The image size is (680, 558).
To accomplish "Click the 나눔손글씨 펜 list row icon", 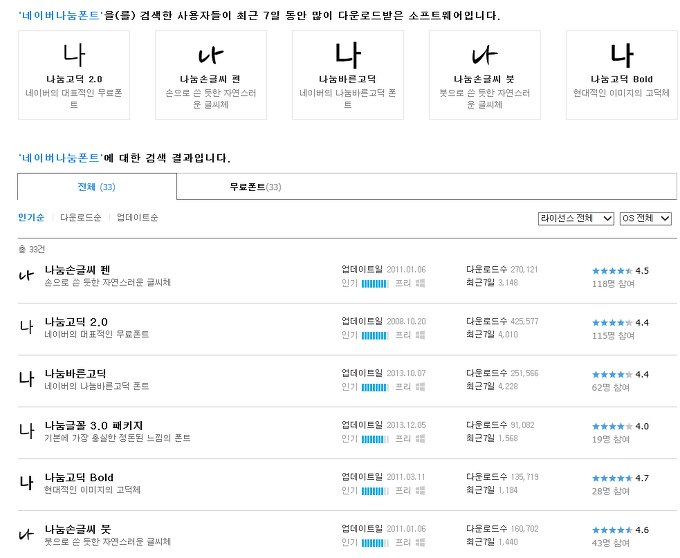I will 26,275.
